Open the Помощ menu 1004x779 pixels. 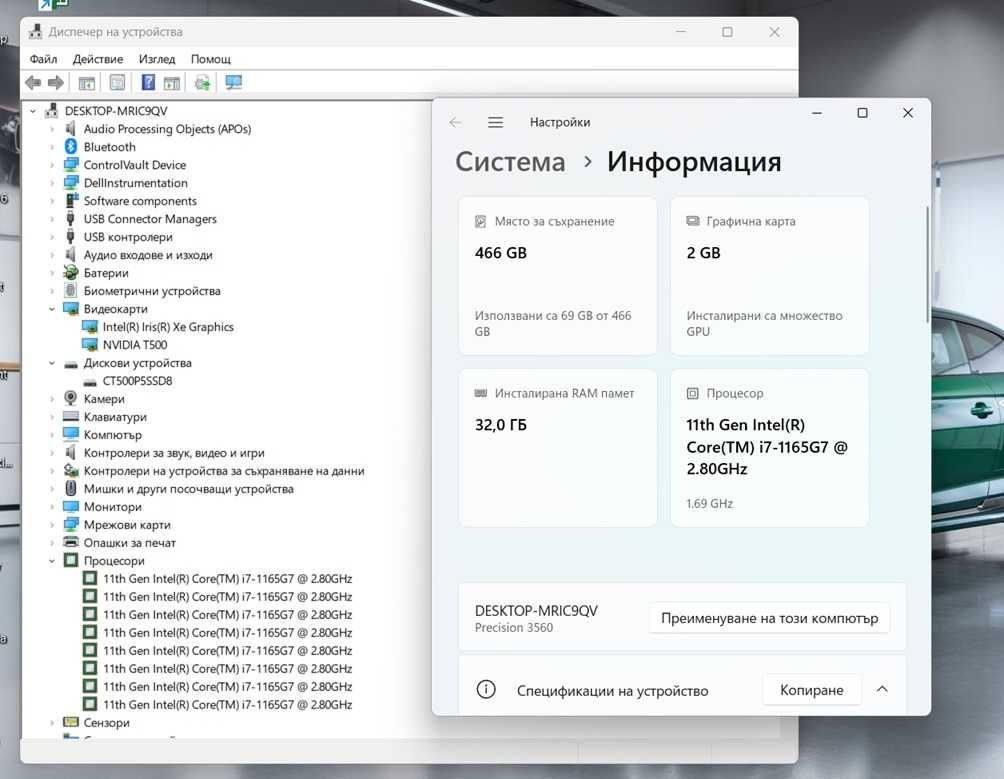pos(211,59)
